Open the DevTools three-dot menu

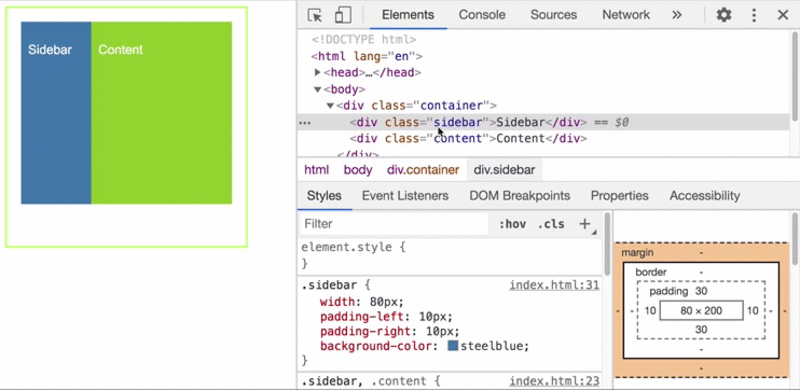tap(754, 15)
